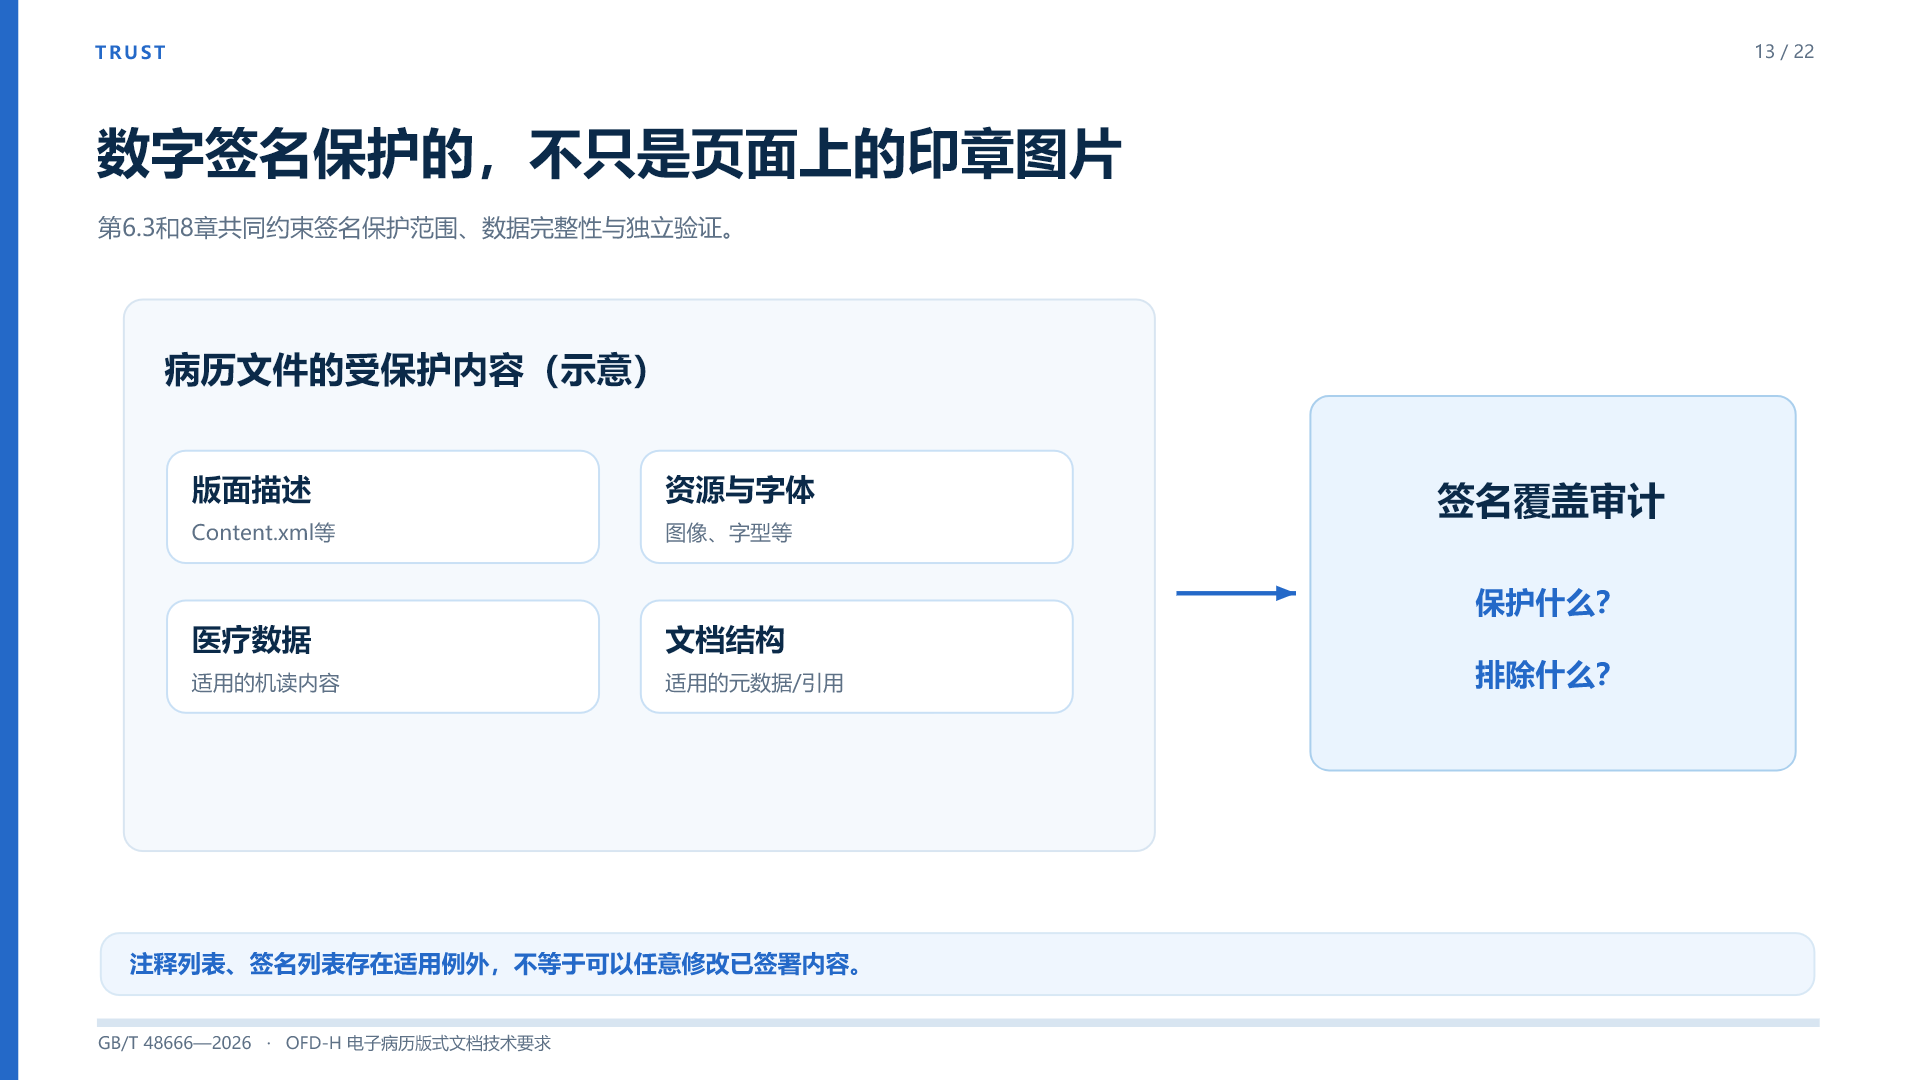Select the 版面描述 card
1920x1080 pixels.
(383, 507)
